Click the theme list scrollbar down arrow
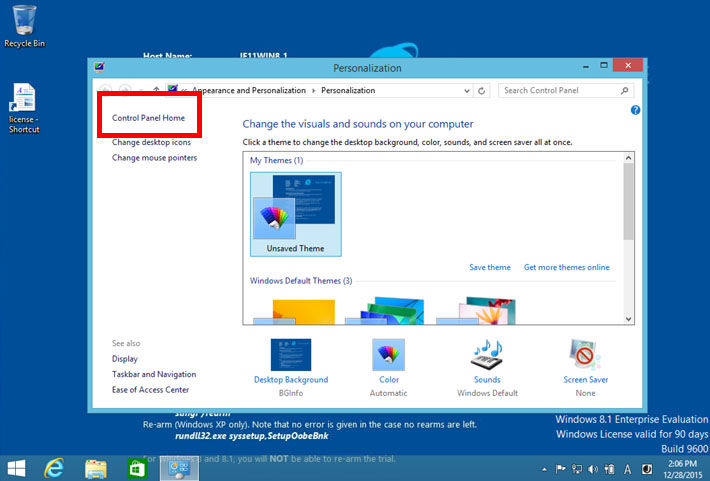The width and height of the screenshot is (710, 481). coord(628,318)
